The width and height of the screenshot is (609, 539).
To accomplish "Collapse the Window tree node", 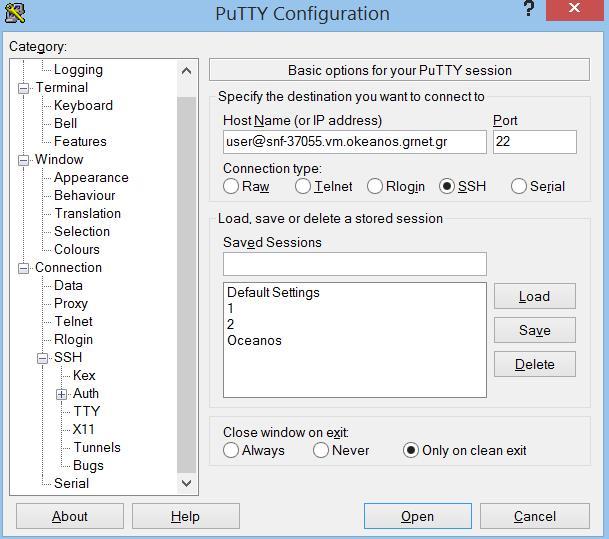I will pyautogui.click(x=23, y=160).
